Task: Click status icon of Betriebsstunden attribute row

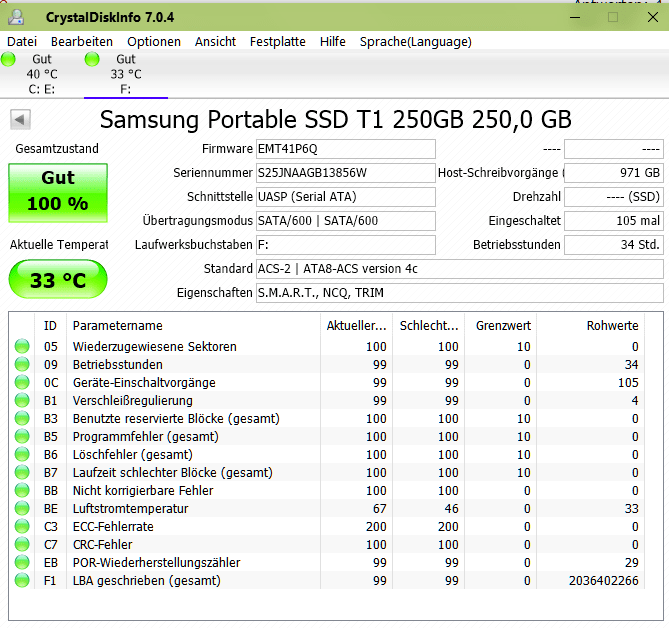Action: (22, 364)
